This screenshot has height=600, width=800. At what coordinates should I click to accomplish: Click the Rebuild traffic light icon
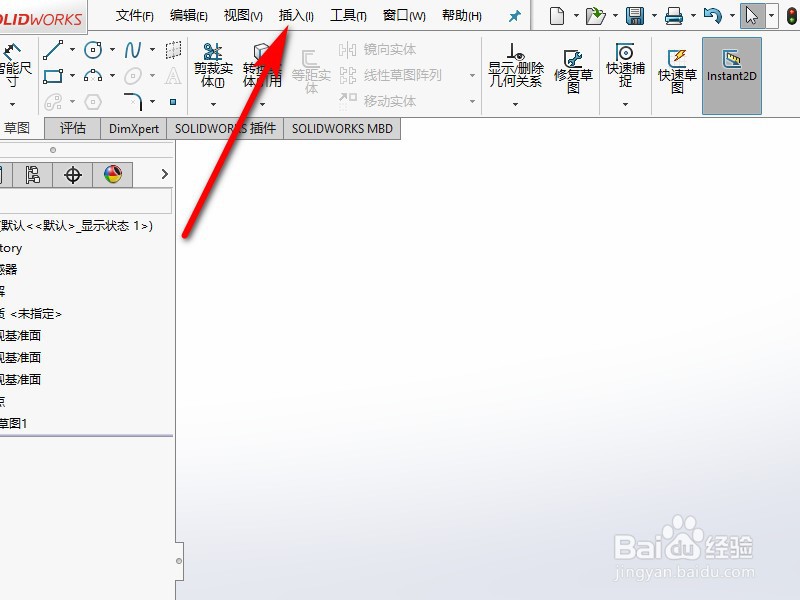[791, 16]
